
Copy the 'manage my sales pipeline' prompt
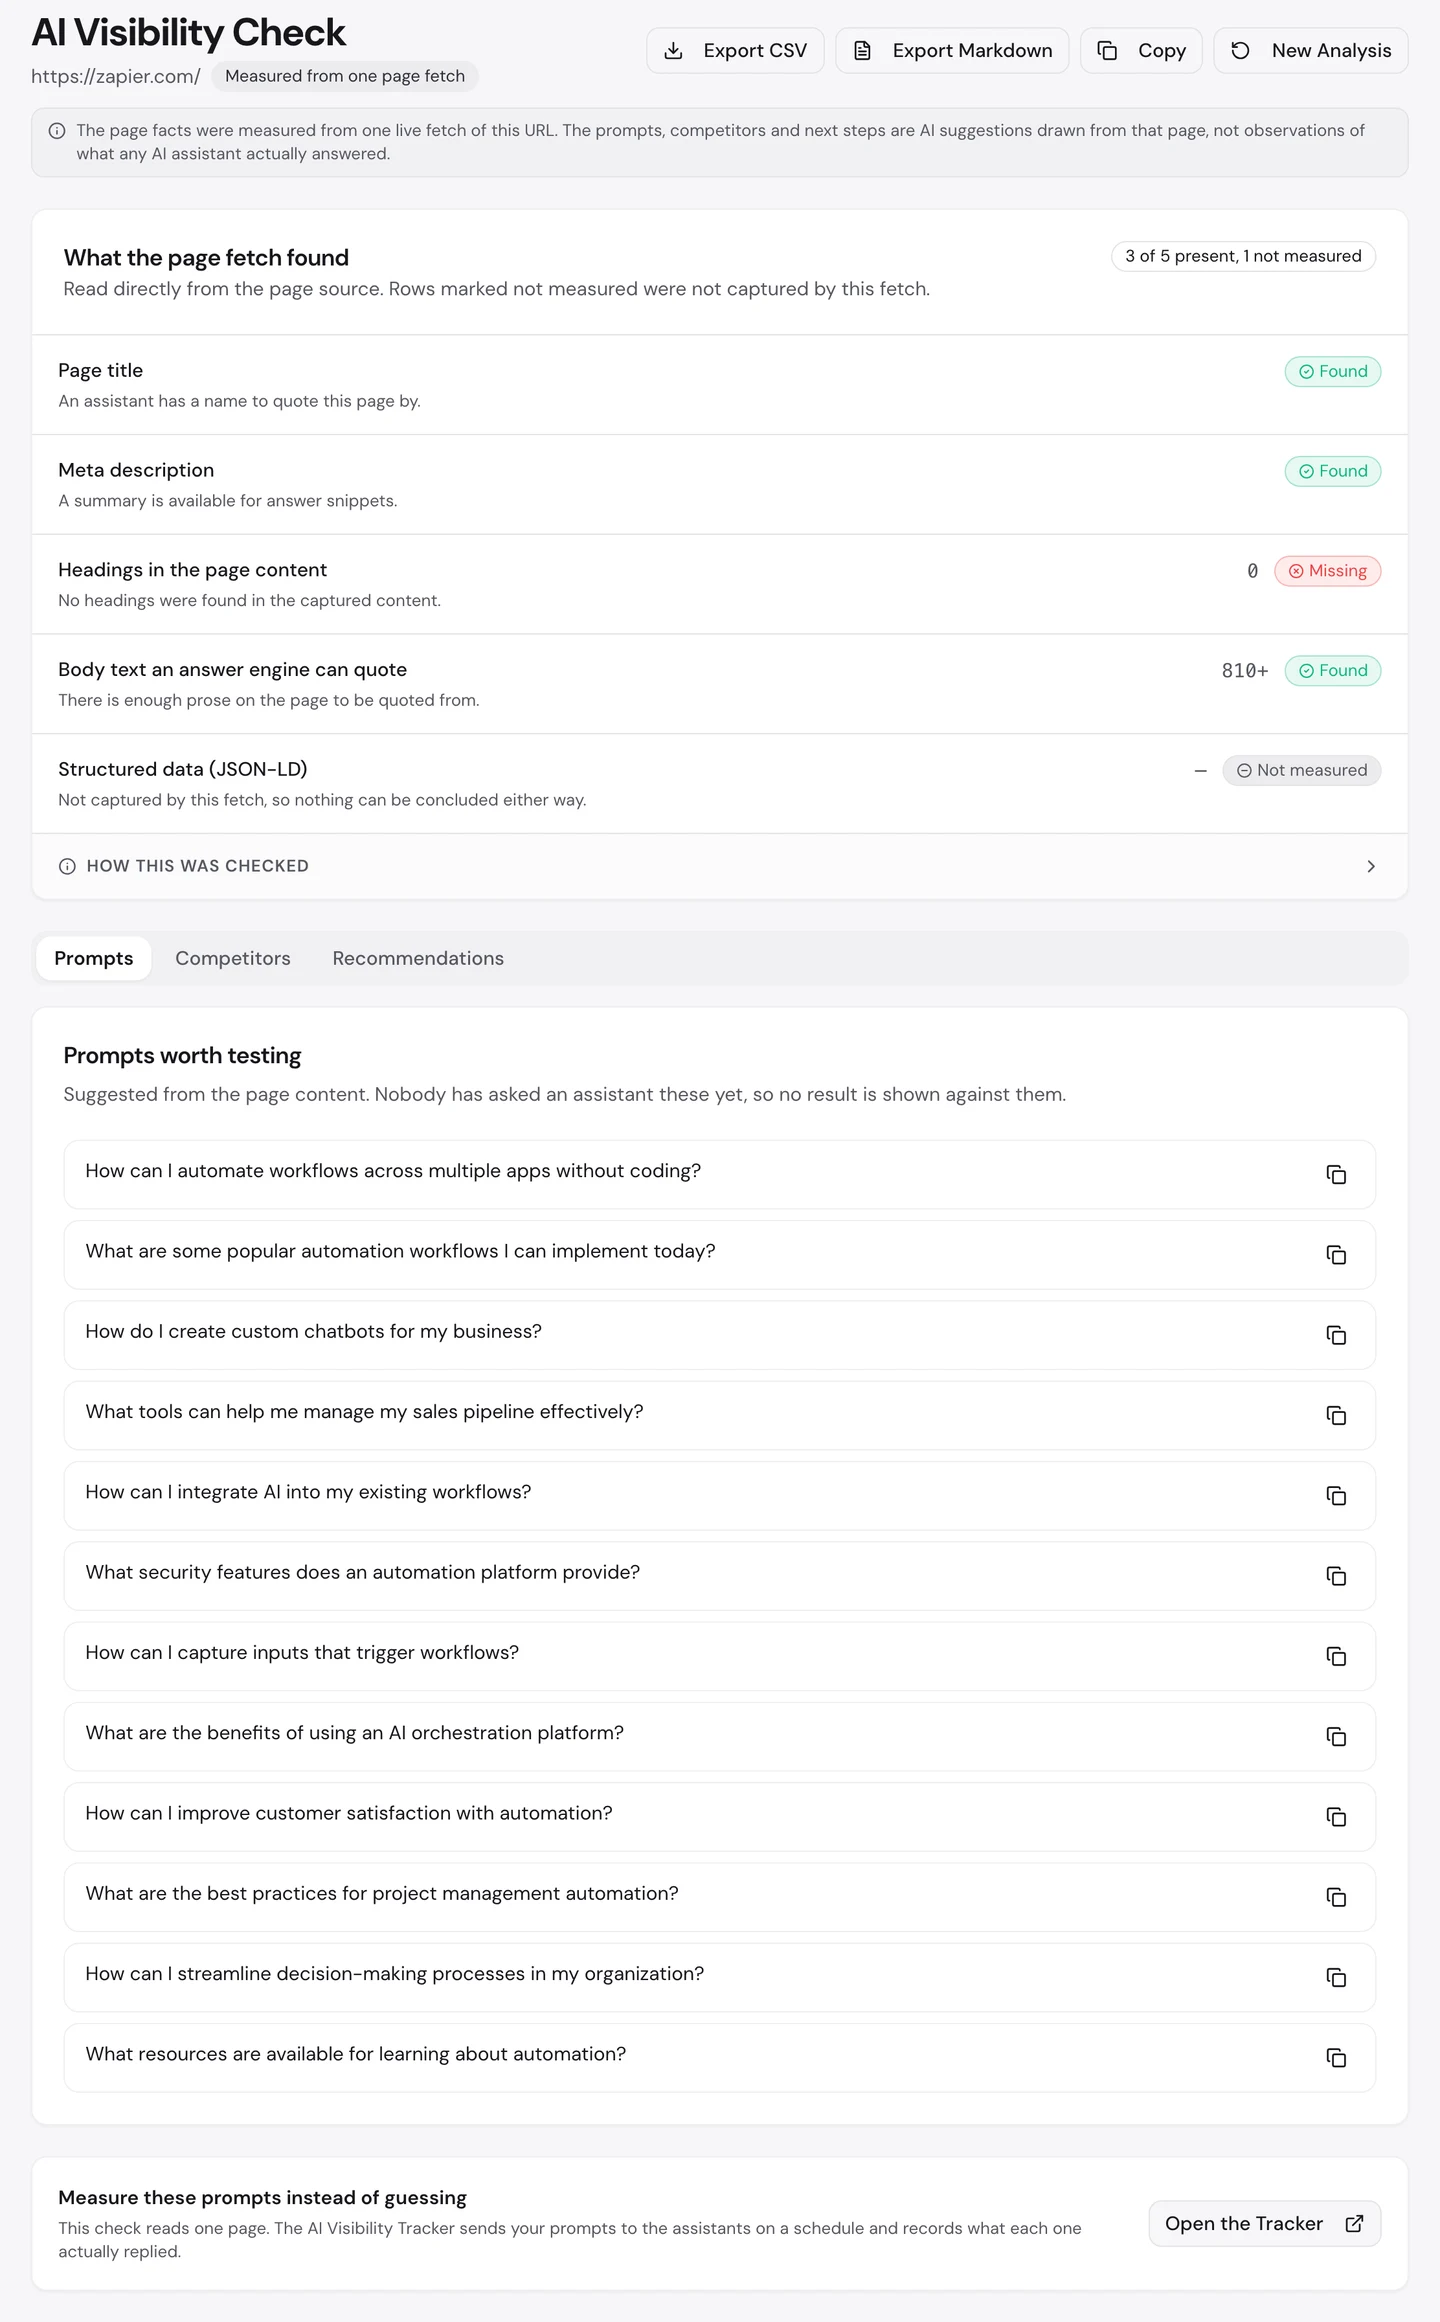[1336, 1415]
